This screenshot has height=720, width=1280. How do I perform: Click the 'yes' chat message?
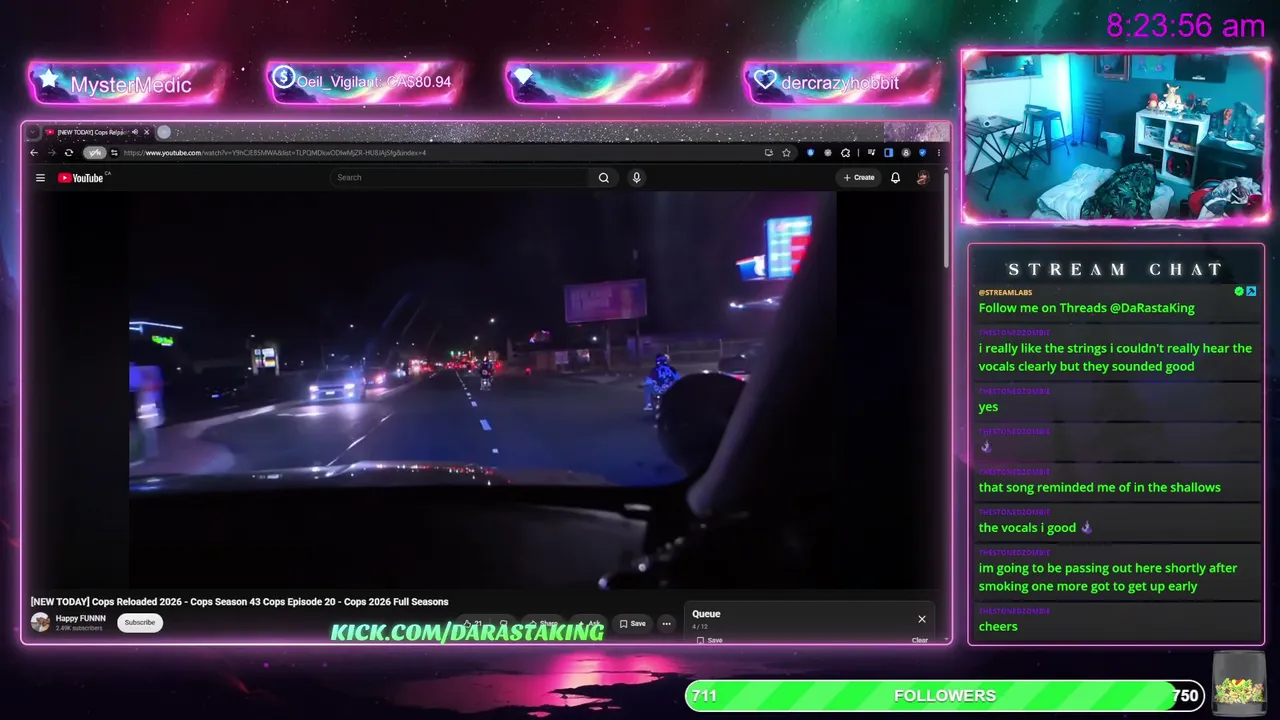[988, 407]
